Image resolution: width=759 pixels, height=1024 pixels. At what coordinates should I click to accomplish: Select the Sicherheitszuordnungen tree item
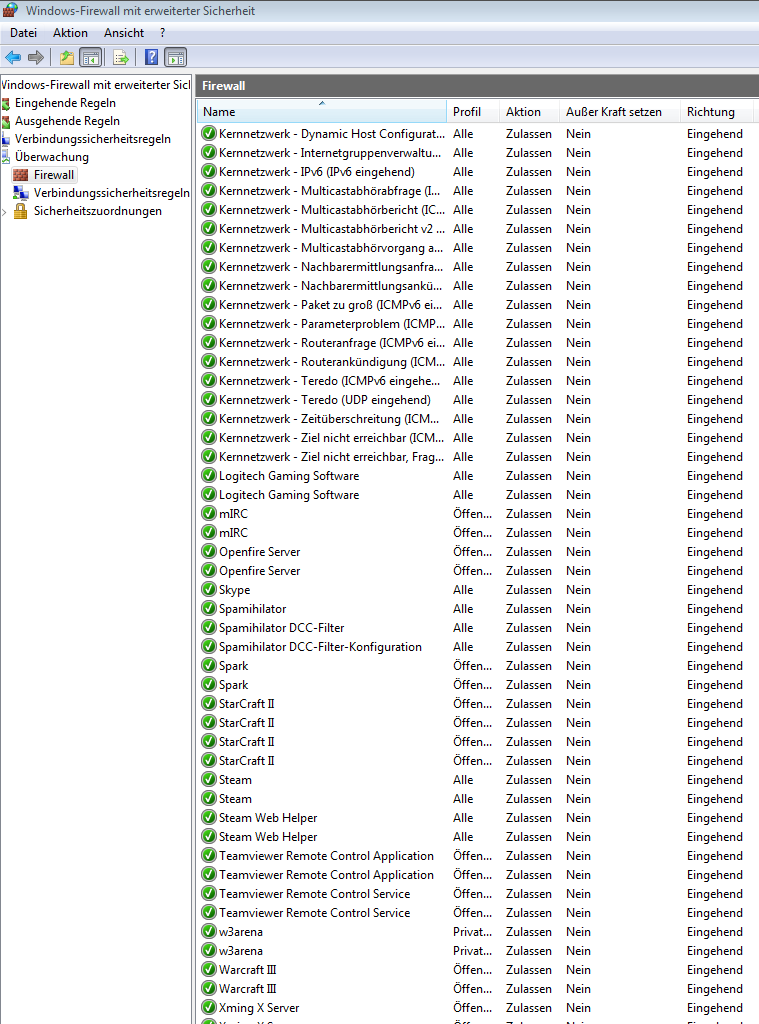(x=97, y=211)
